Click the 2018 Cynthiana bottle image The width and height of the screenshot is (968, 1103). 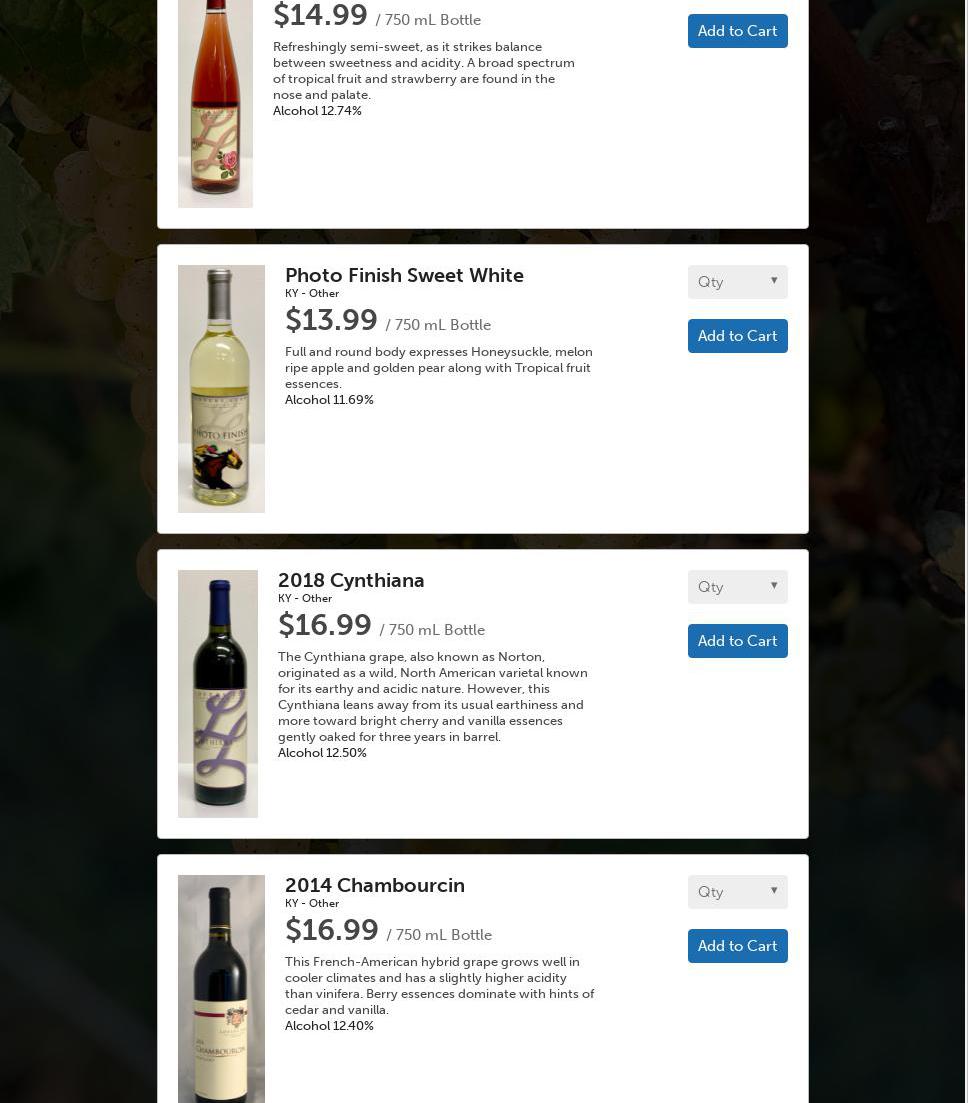(218, 694)
